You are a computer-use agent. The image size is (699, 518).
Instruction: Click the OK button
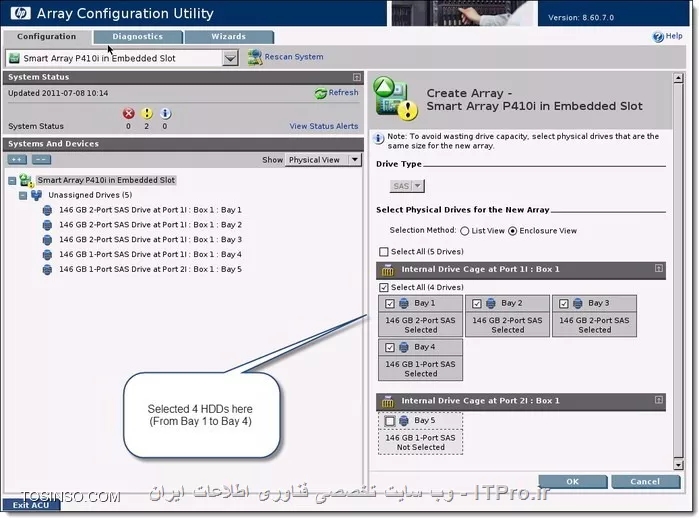[572, 481]
